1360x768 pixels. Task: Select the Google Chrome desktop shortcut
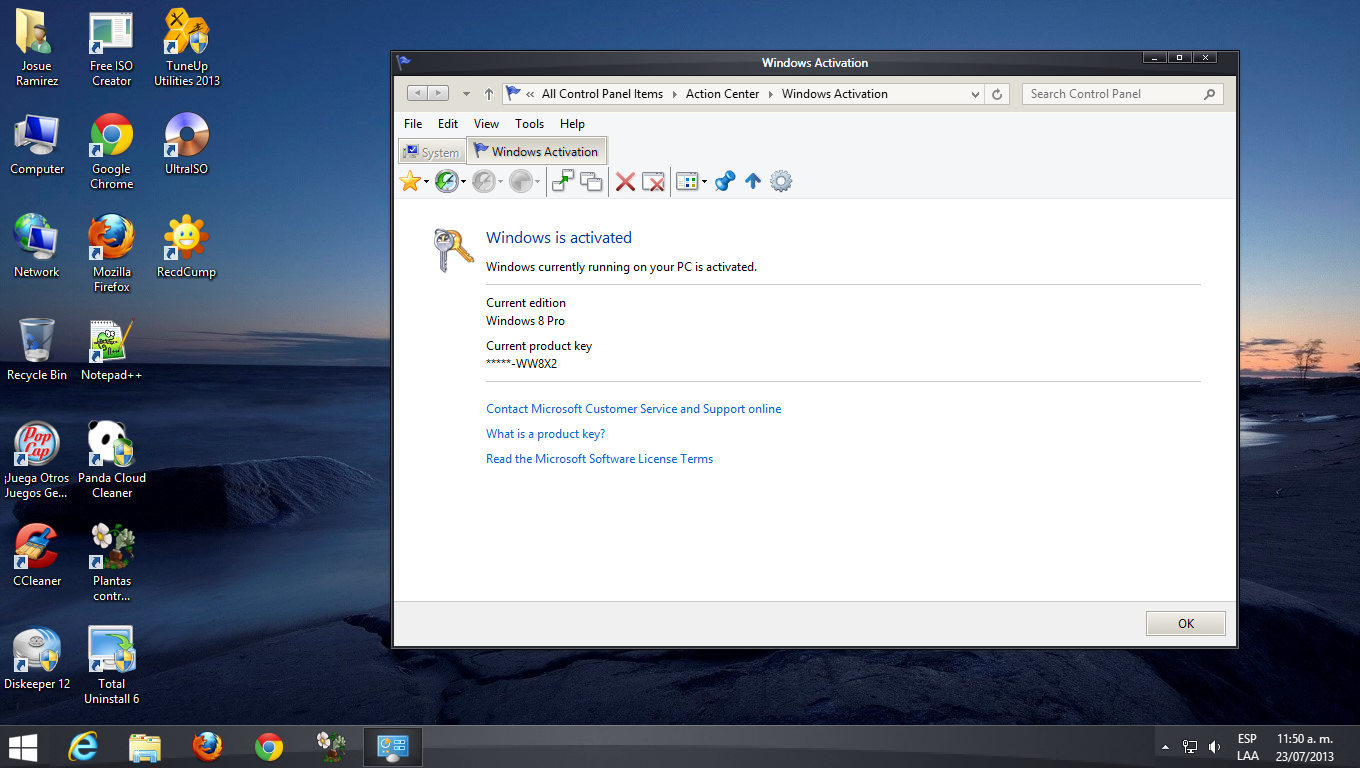(111, 152)
